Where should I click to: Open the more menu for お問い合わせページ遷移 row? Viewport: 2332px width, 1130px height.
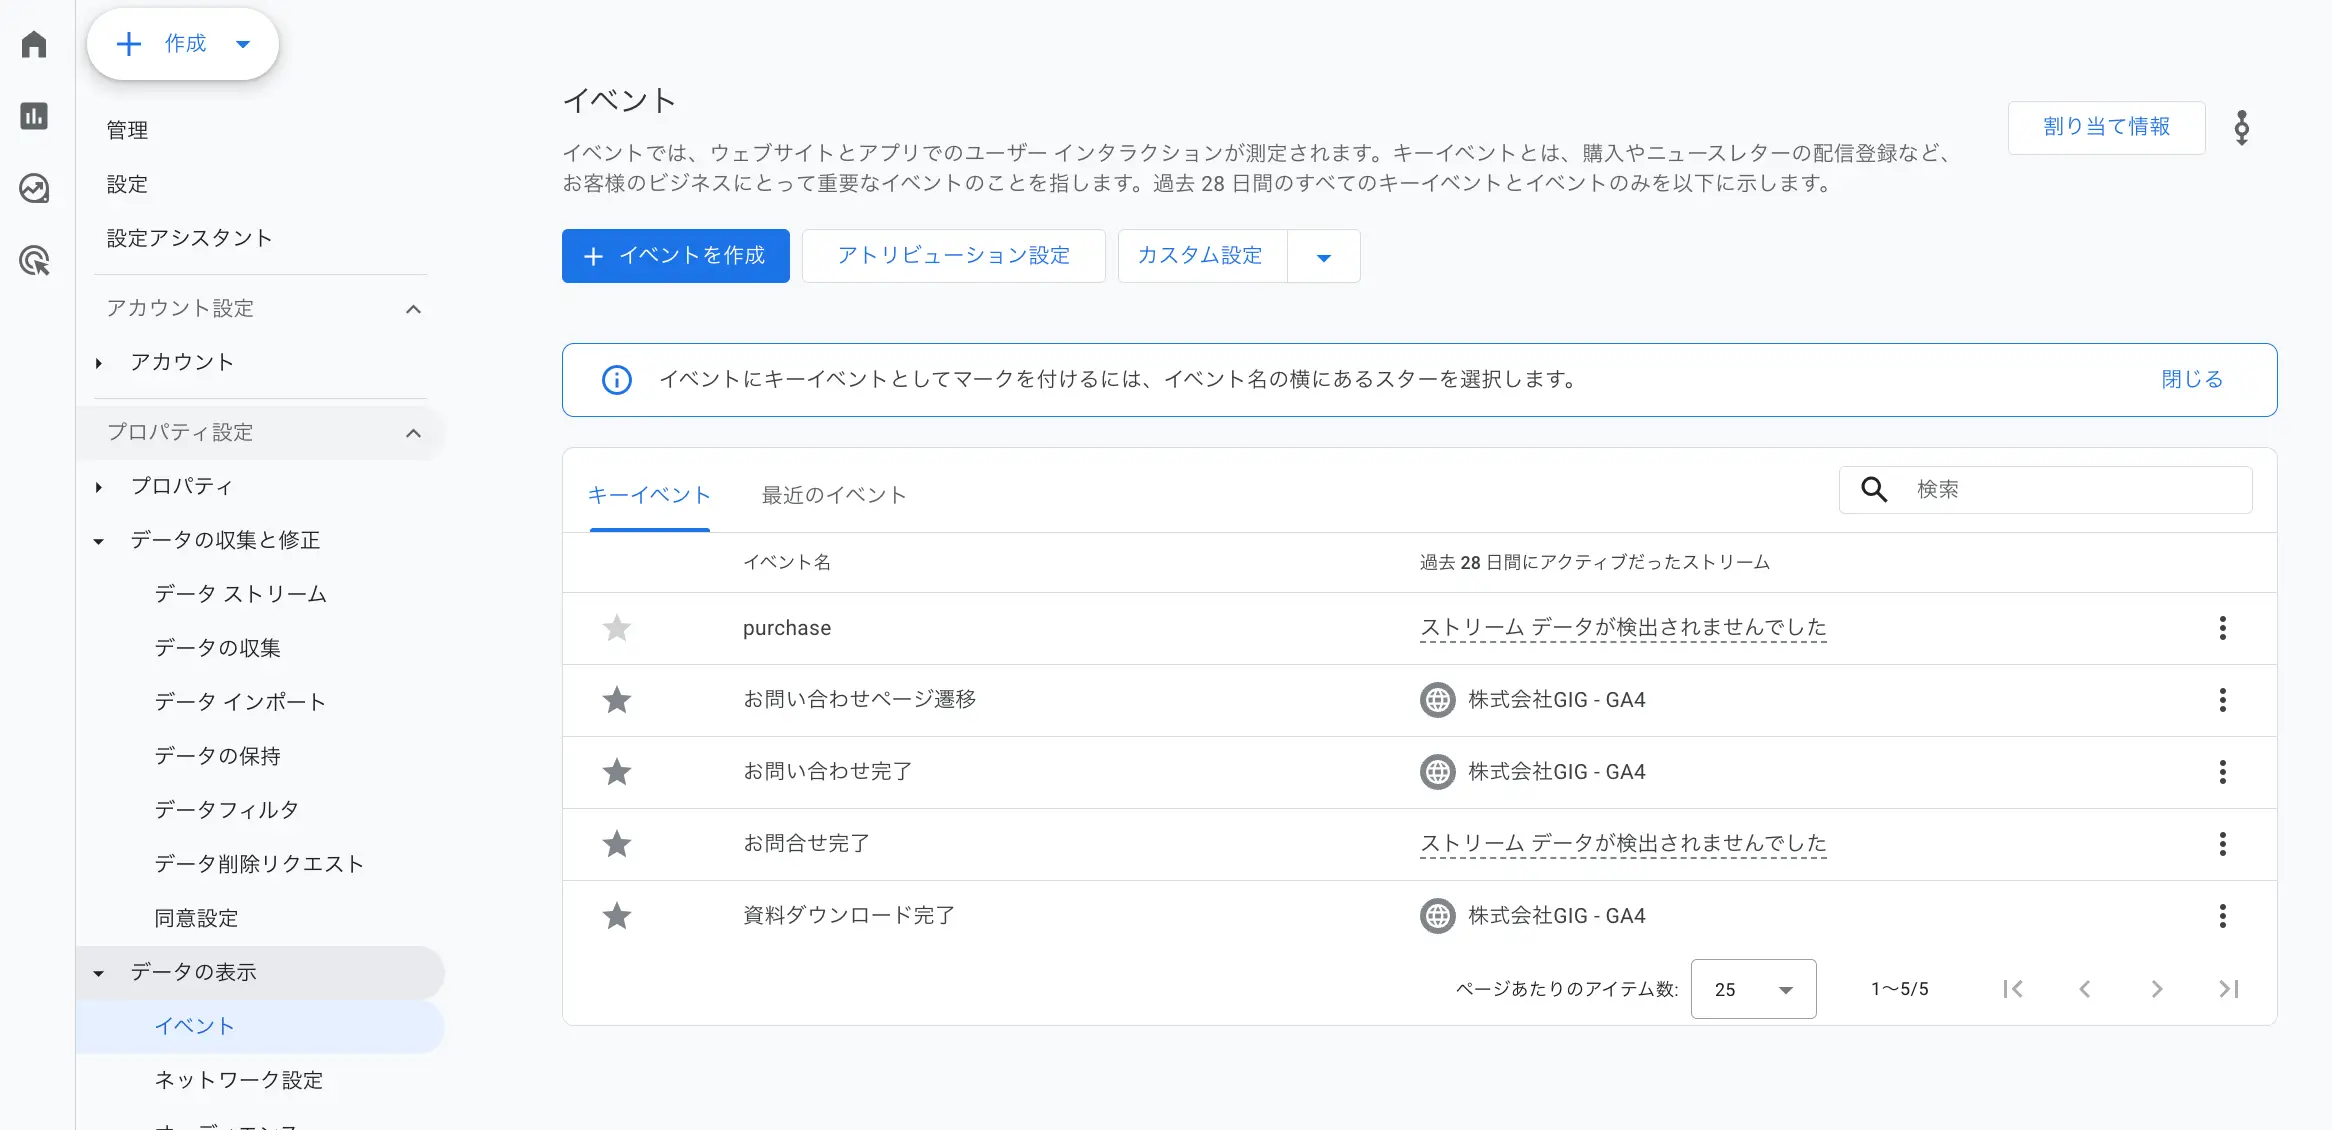(2223, 700)
